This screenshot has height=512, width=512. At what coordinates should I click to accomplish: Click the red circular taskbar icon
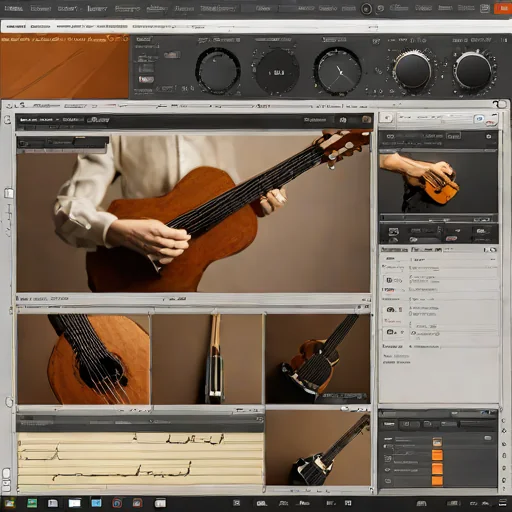117,503
